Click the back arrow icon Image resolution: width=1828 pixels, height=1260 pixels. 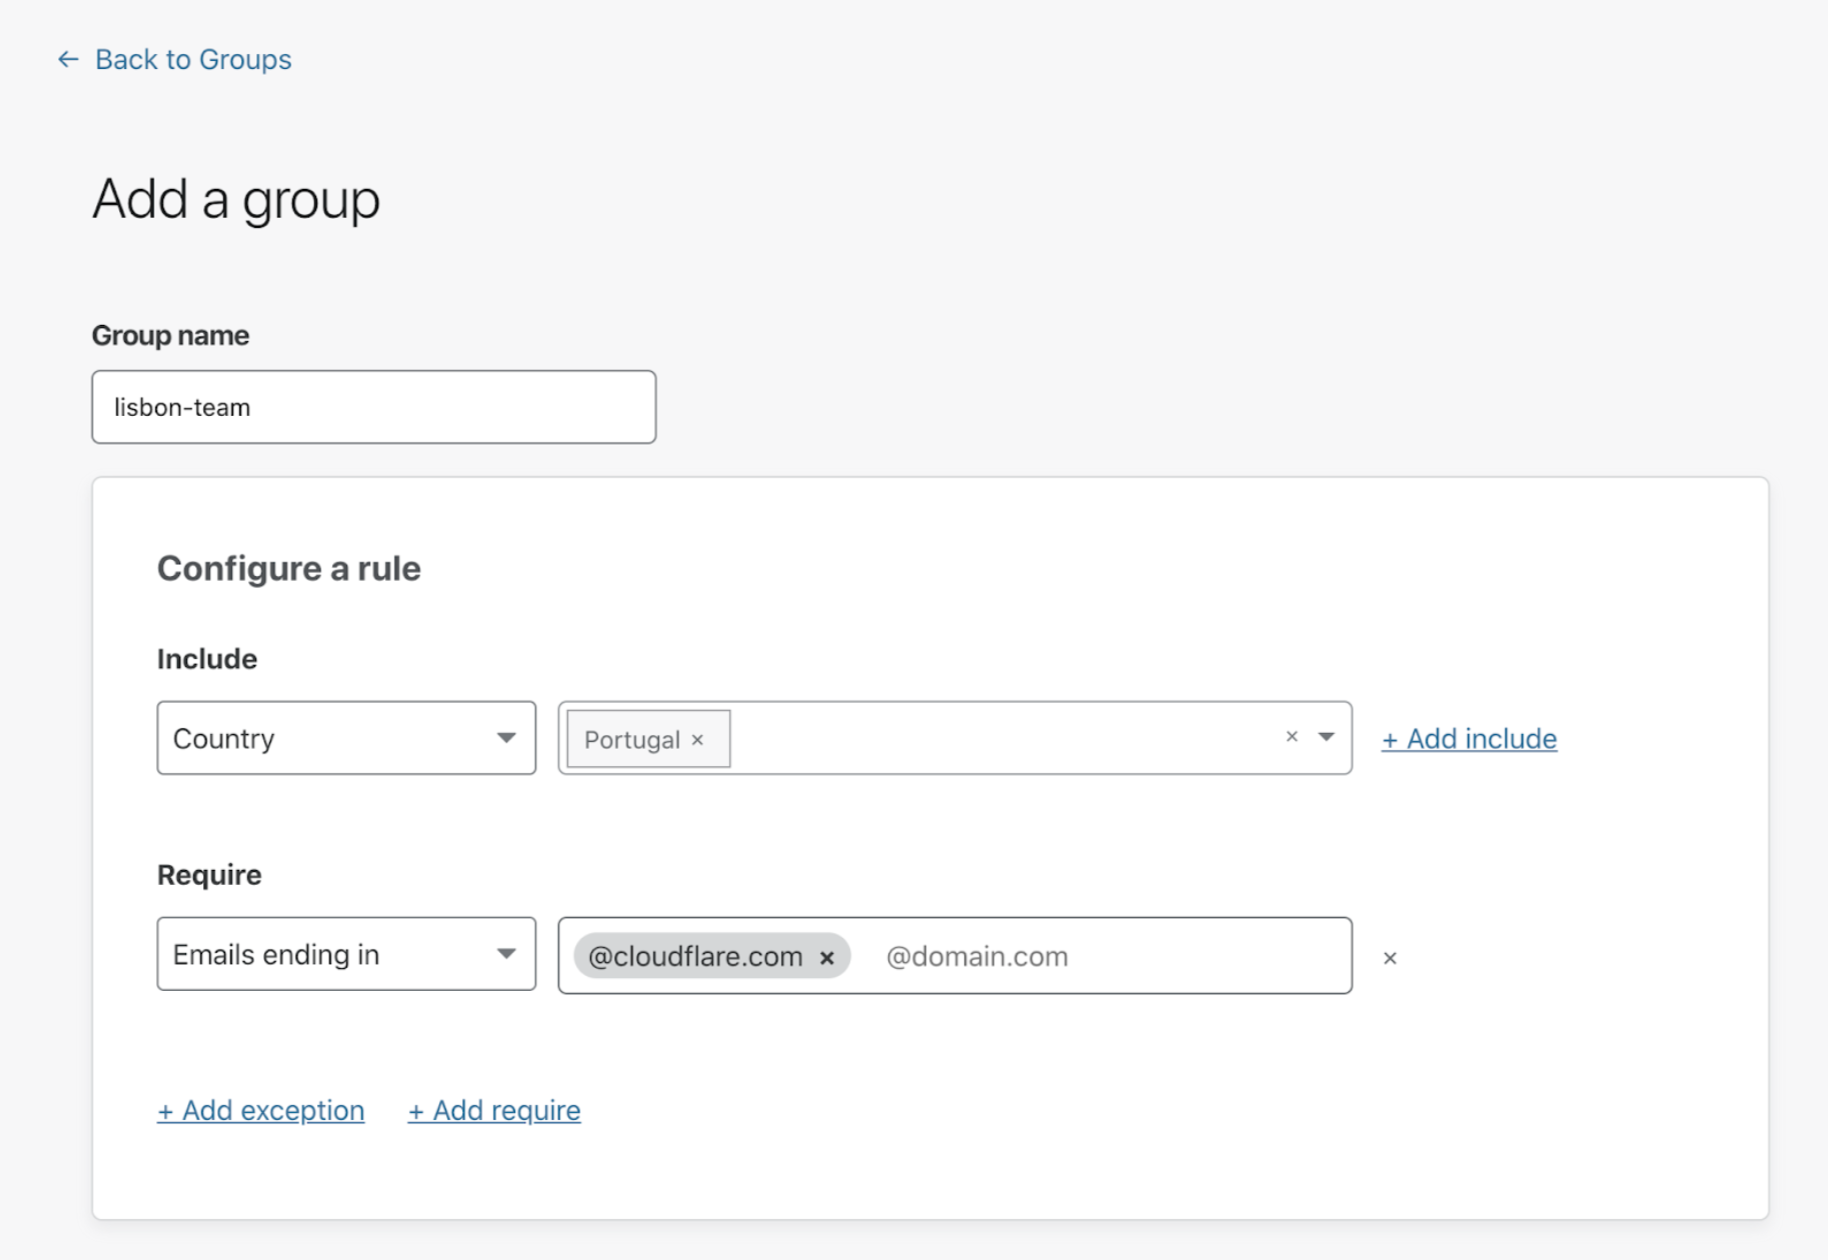[x=68, y=60]
